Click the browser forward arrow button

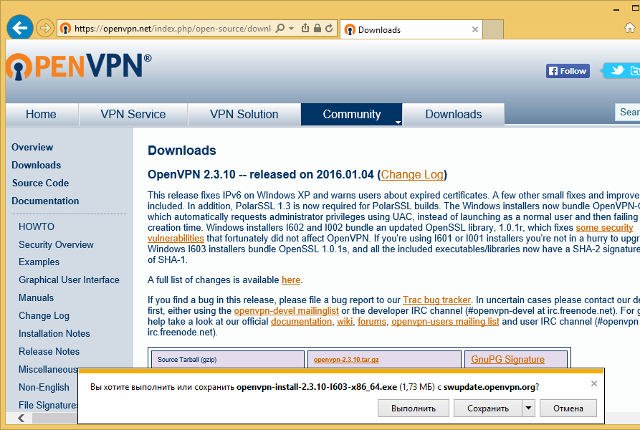44,28
